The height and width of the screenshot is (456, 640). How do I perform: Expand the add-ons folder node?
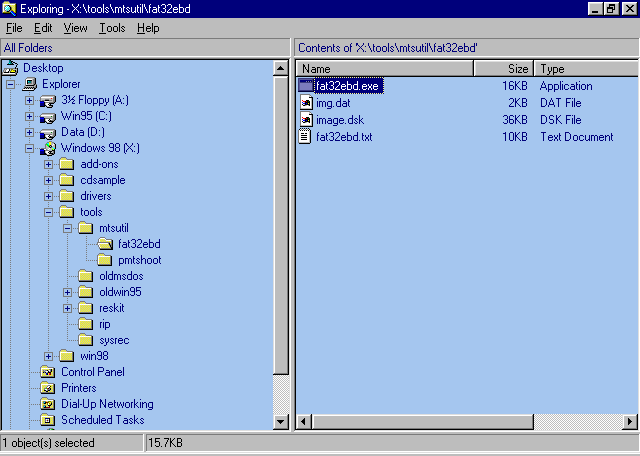49,164
